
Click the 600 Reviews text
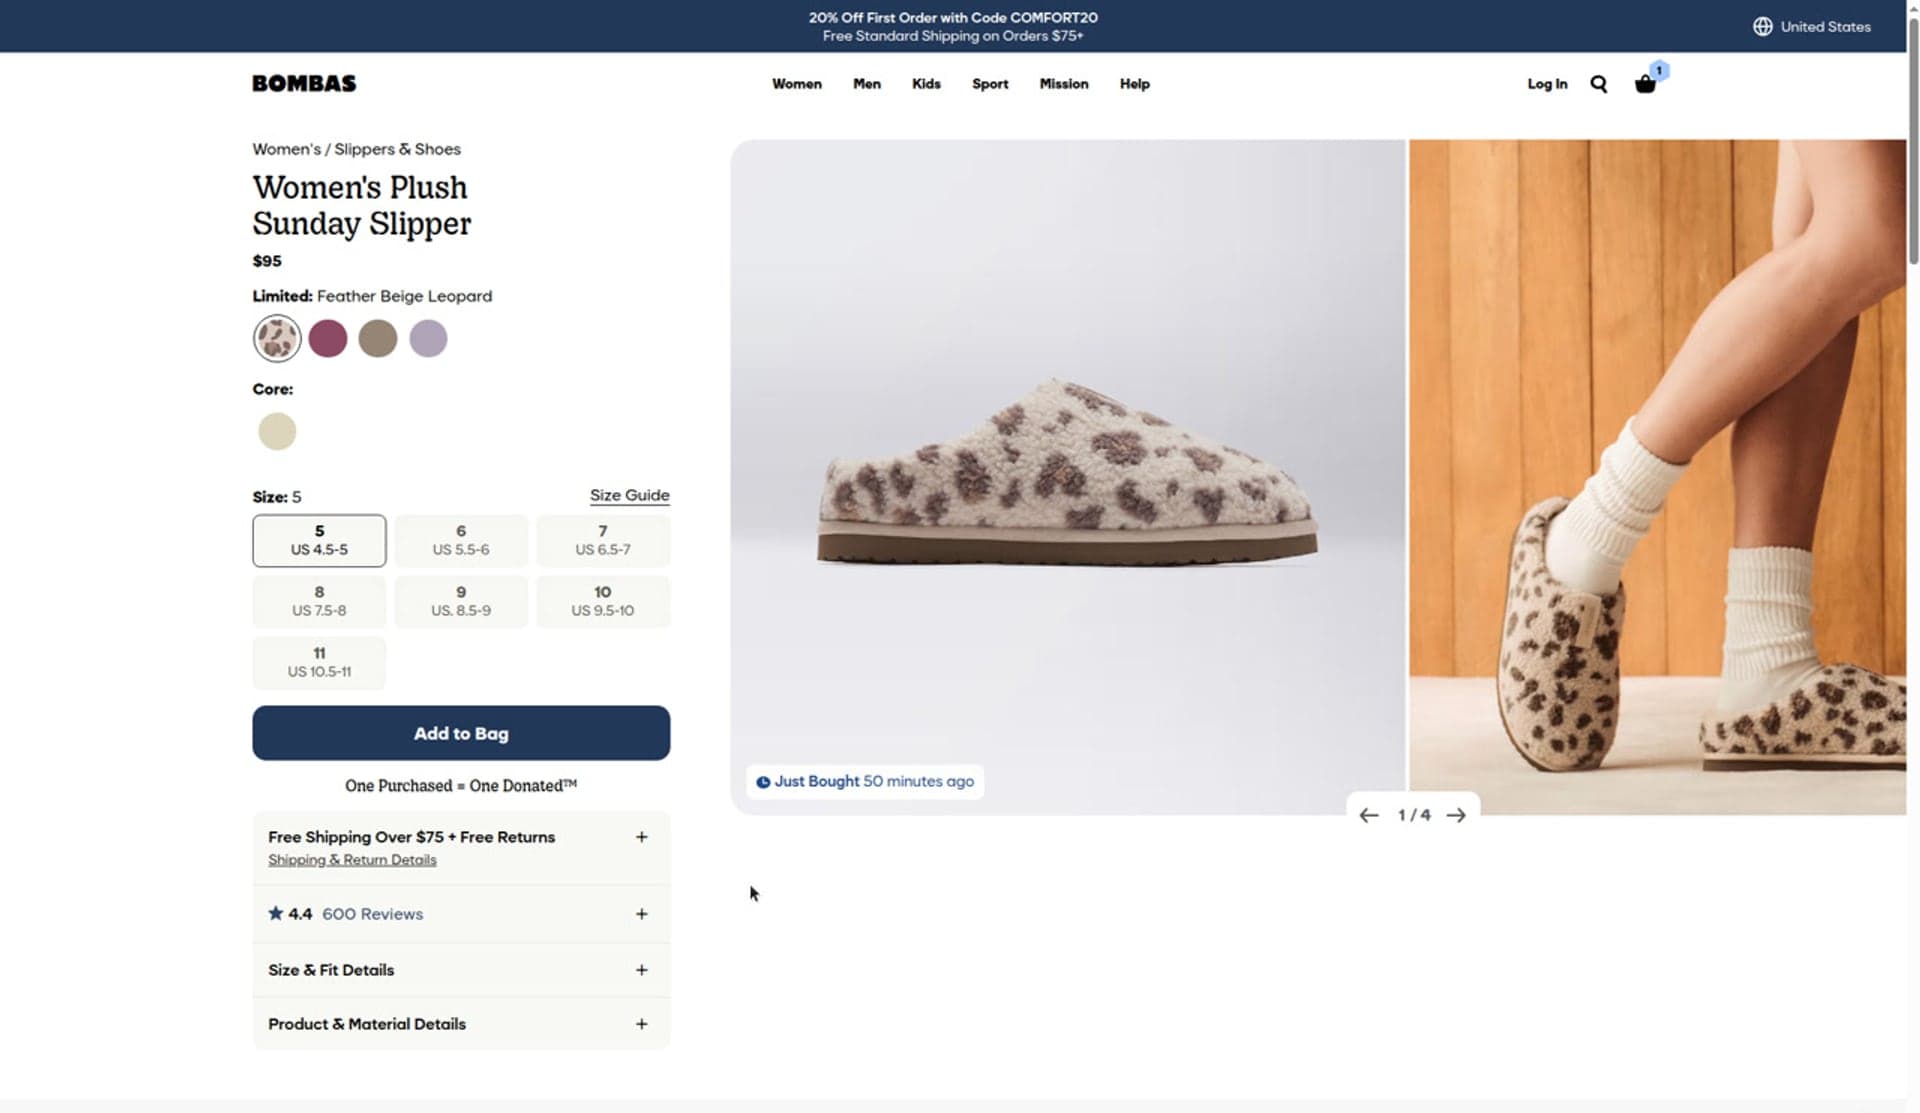point(372,914)
